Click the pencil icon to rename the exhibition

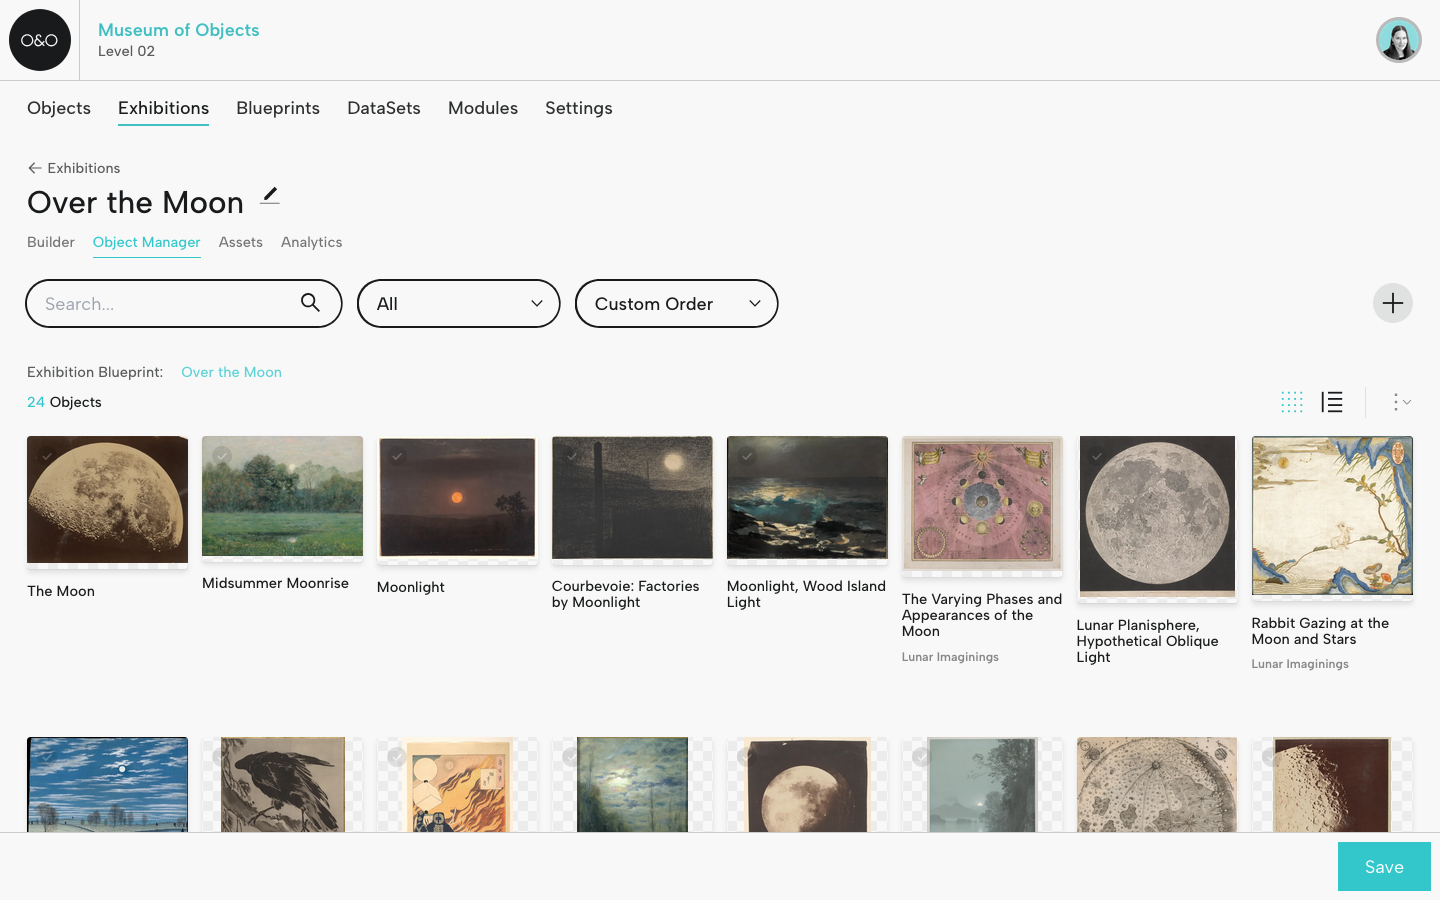270,196
